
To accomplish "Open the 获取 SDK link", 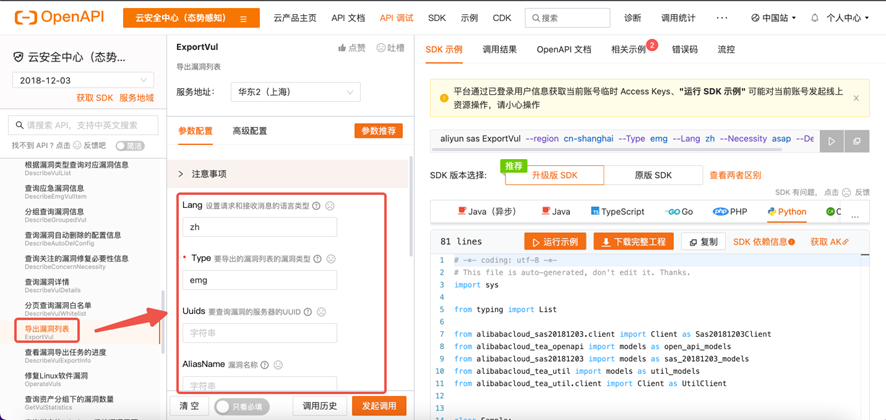I will [95, 98].
